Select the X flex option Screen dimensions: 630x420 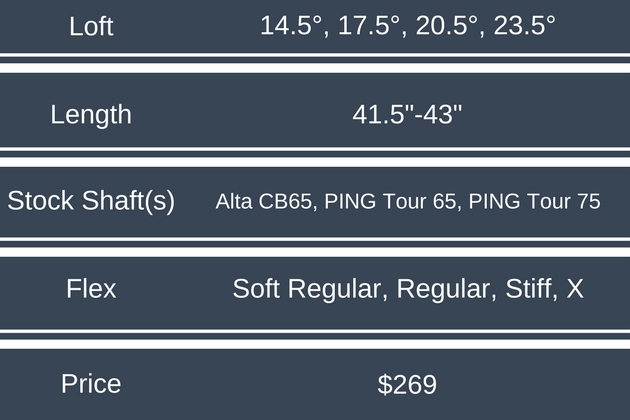click(575, 289)
